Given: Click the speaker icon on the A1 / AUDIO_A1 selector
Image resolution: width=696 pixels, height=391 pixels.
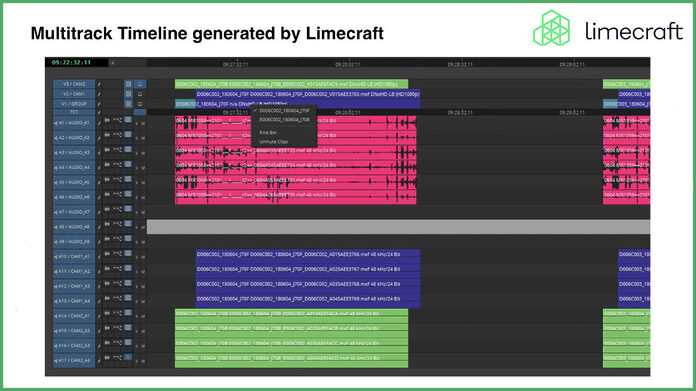Looking at the screenshot, I should [x=56, y=123].
